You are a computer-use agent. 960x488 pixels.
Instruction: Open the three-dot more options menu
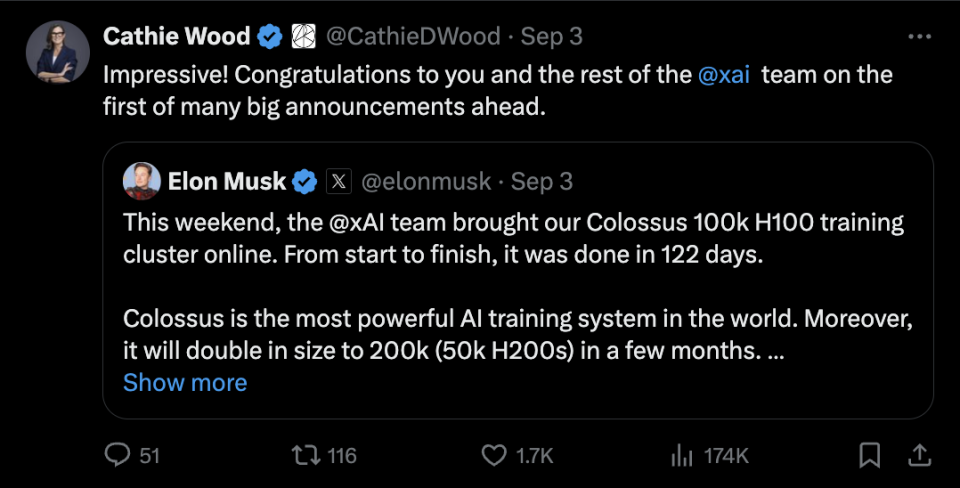pos(918,37)
